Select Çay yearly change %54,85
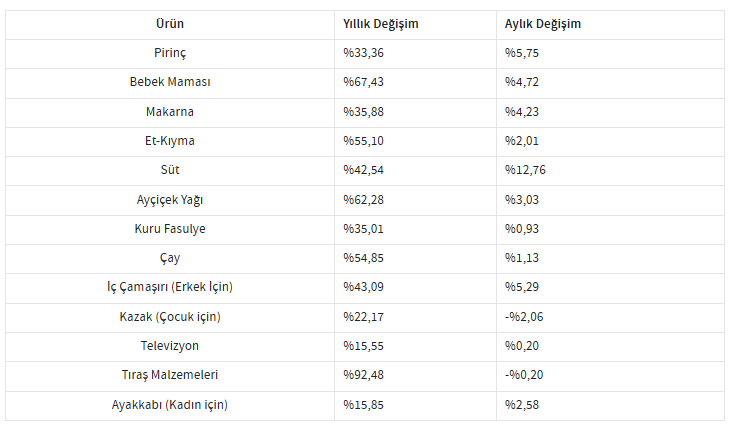This screenshot has width=732, height=424. point(363,258)
